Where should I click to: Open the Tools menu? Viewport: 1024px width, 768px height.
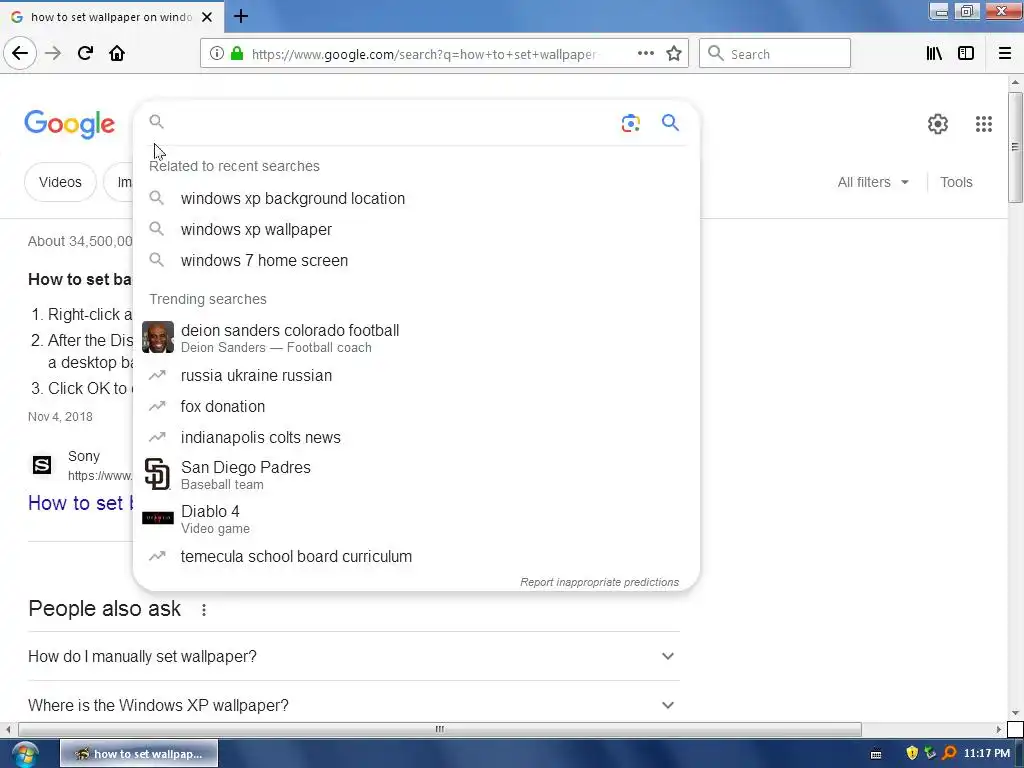(956, 182)
